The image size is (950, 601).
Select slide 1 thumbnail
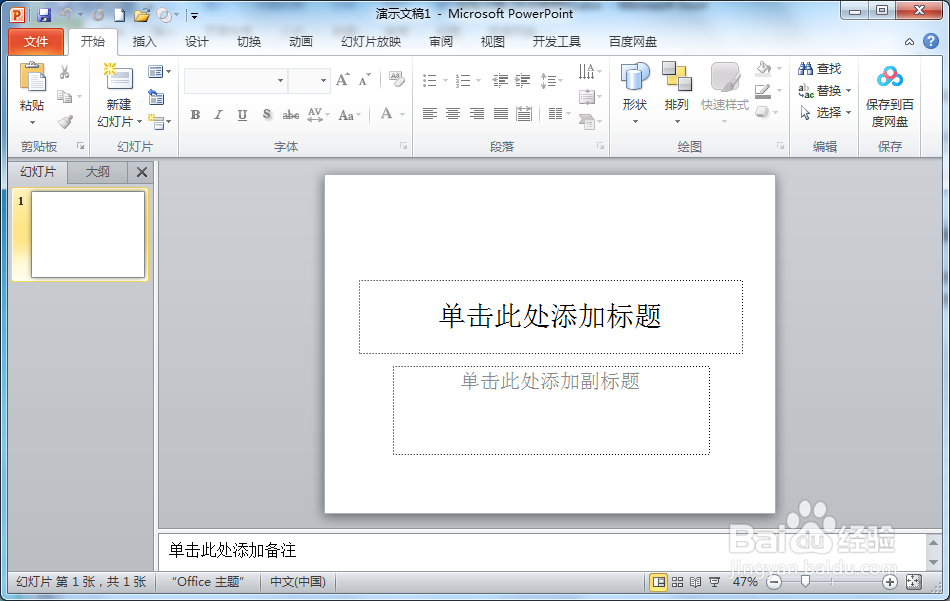point(87,234)
